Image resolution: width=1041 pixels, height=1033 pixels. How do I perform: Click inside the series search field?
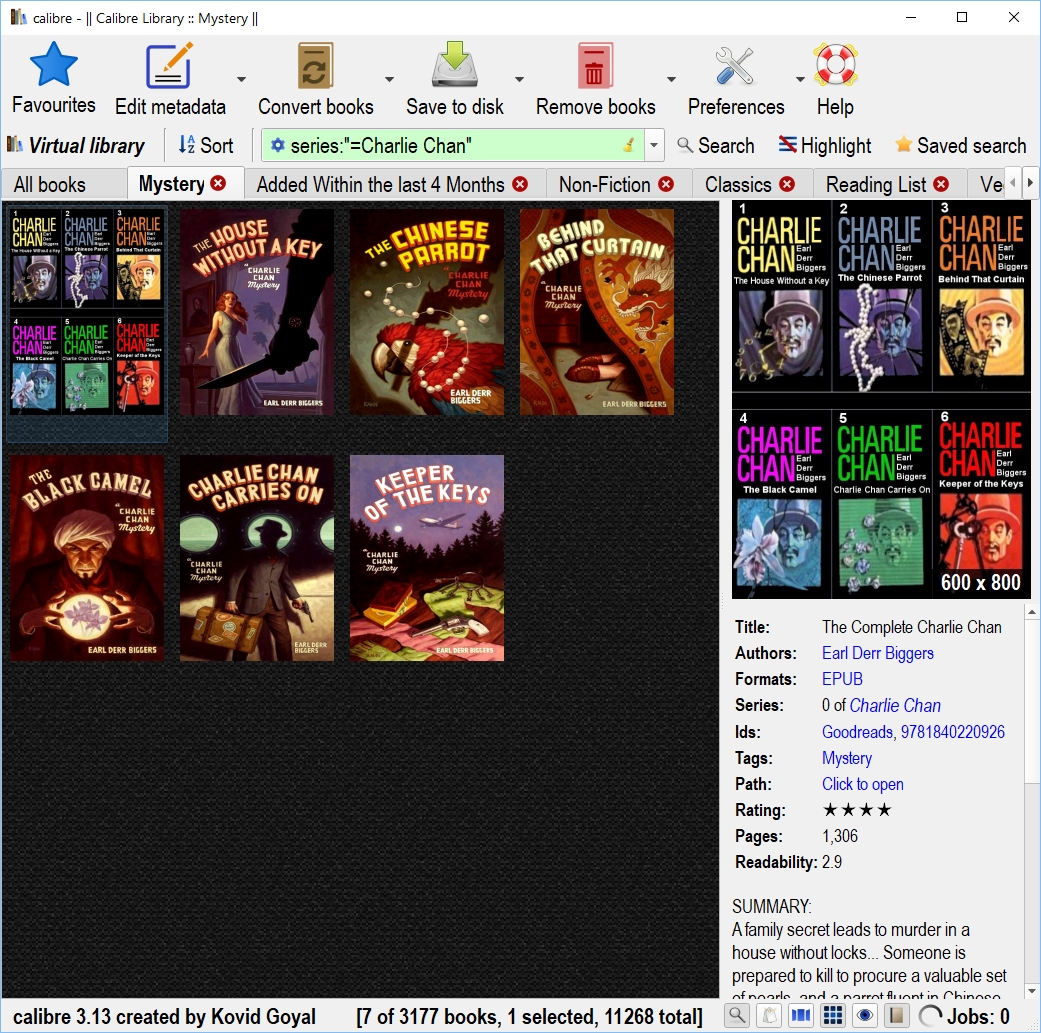[x=453, y=145]
